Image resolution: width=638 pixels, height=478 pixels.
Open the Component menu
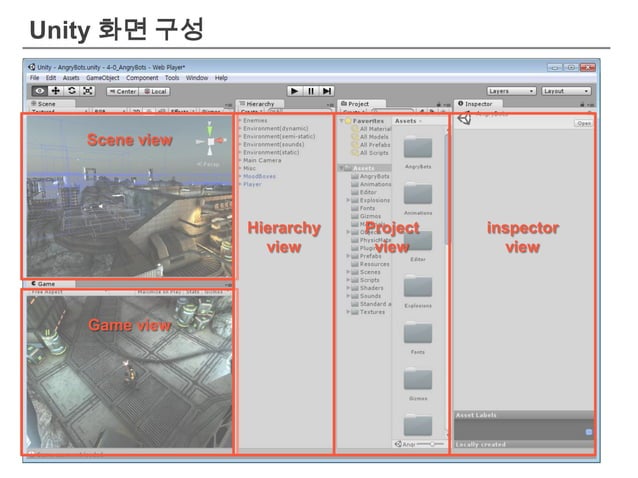tap(142, 78)
